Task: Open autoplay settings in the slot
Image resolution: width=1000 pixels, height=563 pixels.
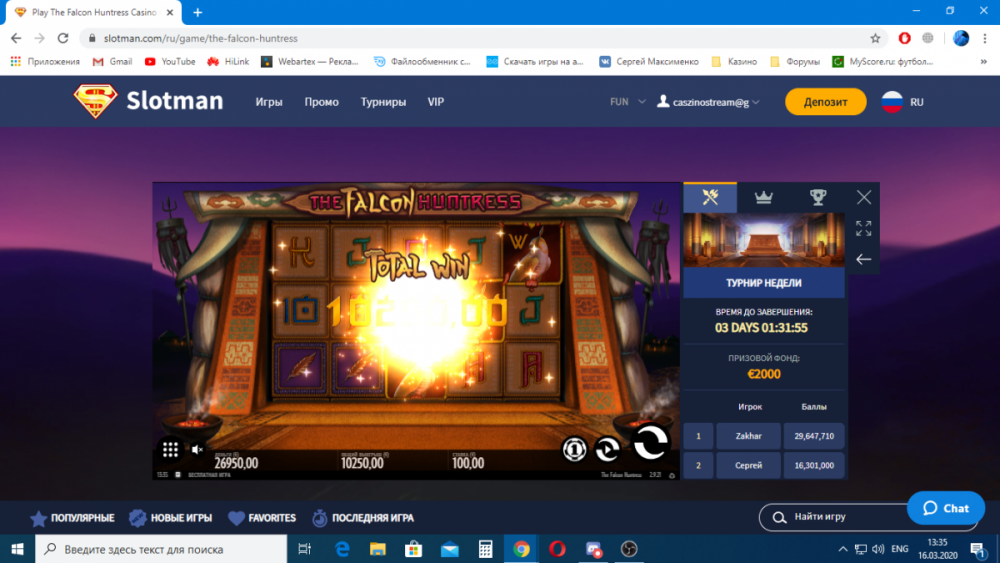Action: click(607, 449)
